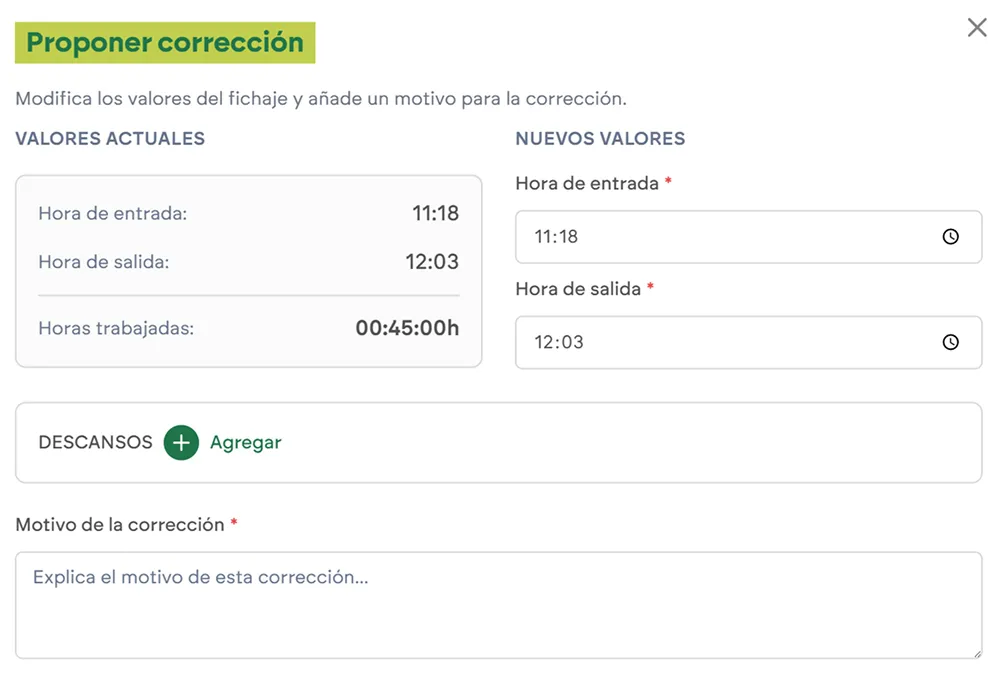Screen dimensions: 1000x675
Task: Click the Agregar link in DESCANSOS
Action: 245,442
